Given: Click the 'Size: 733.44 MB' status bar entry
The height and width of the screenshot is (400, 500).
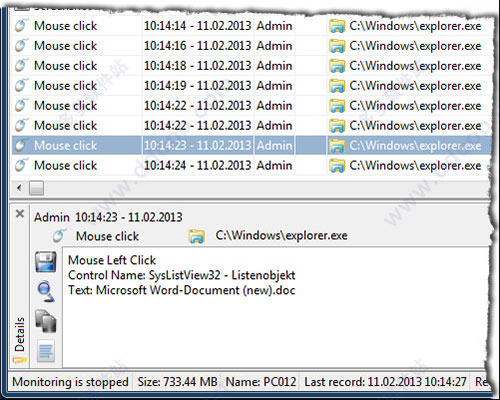Looking at the screenshot, I should (177, 382).
